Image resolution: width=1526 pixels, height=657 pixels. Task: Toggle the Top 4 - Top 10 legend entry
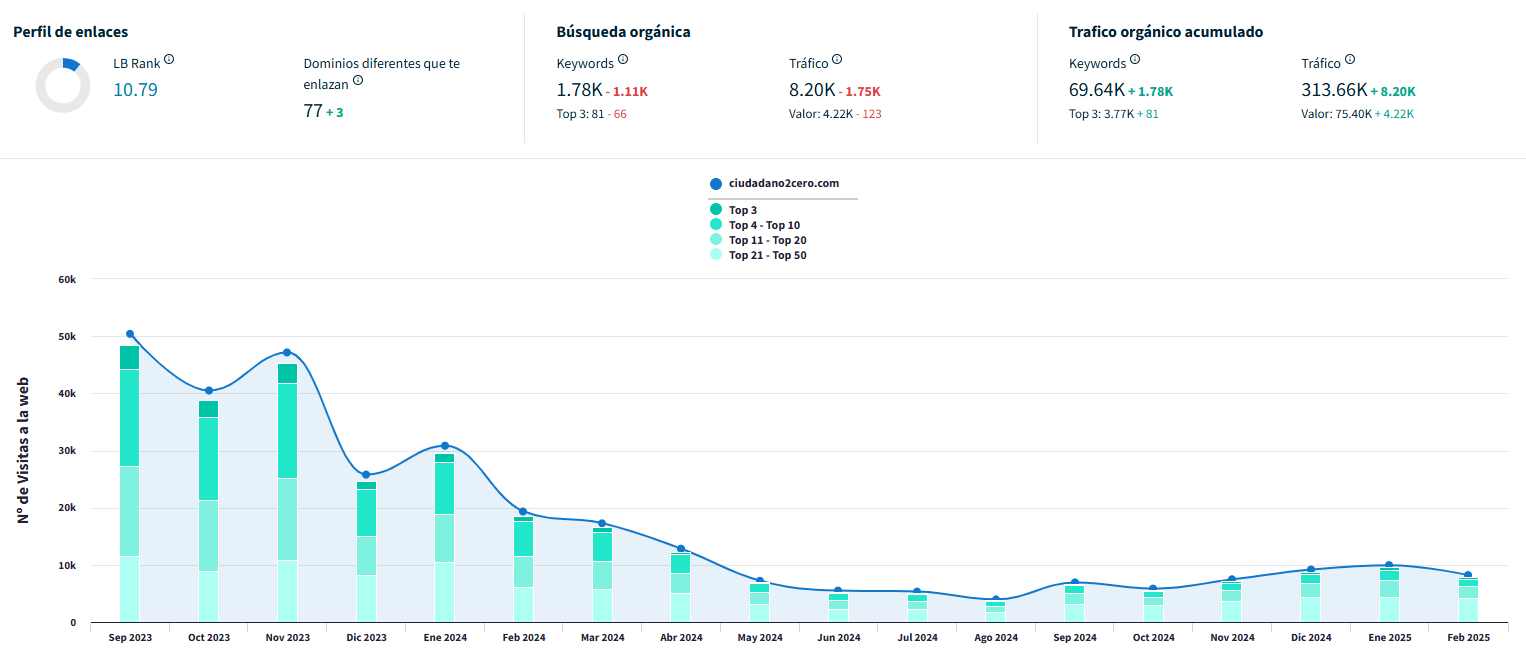pos(755,225)
